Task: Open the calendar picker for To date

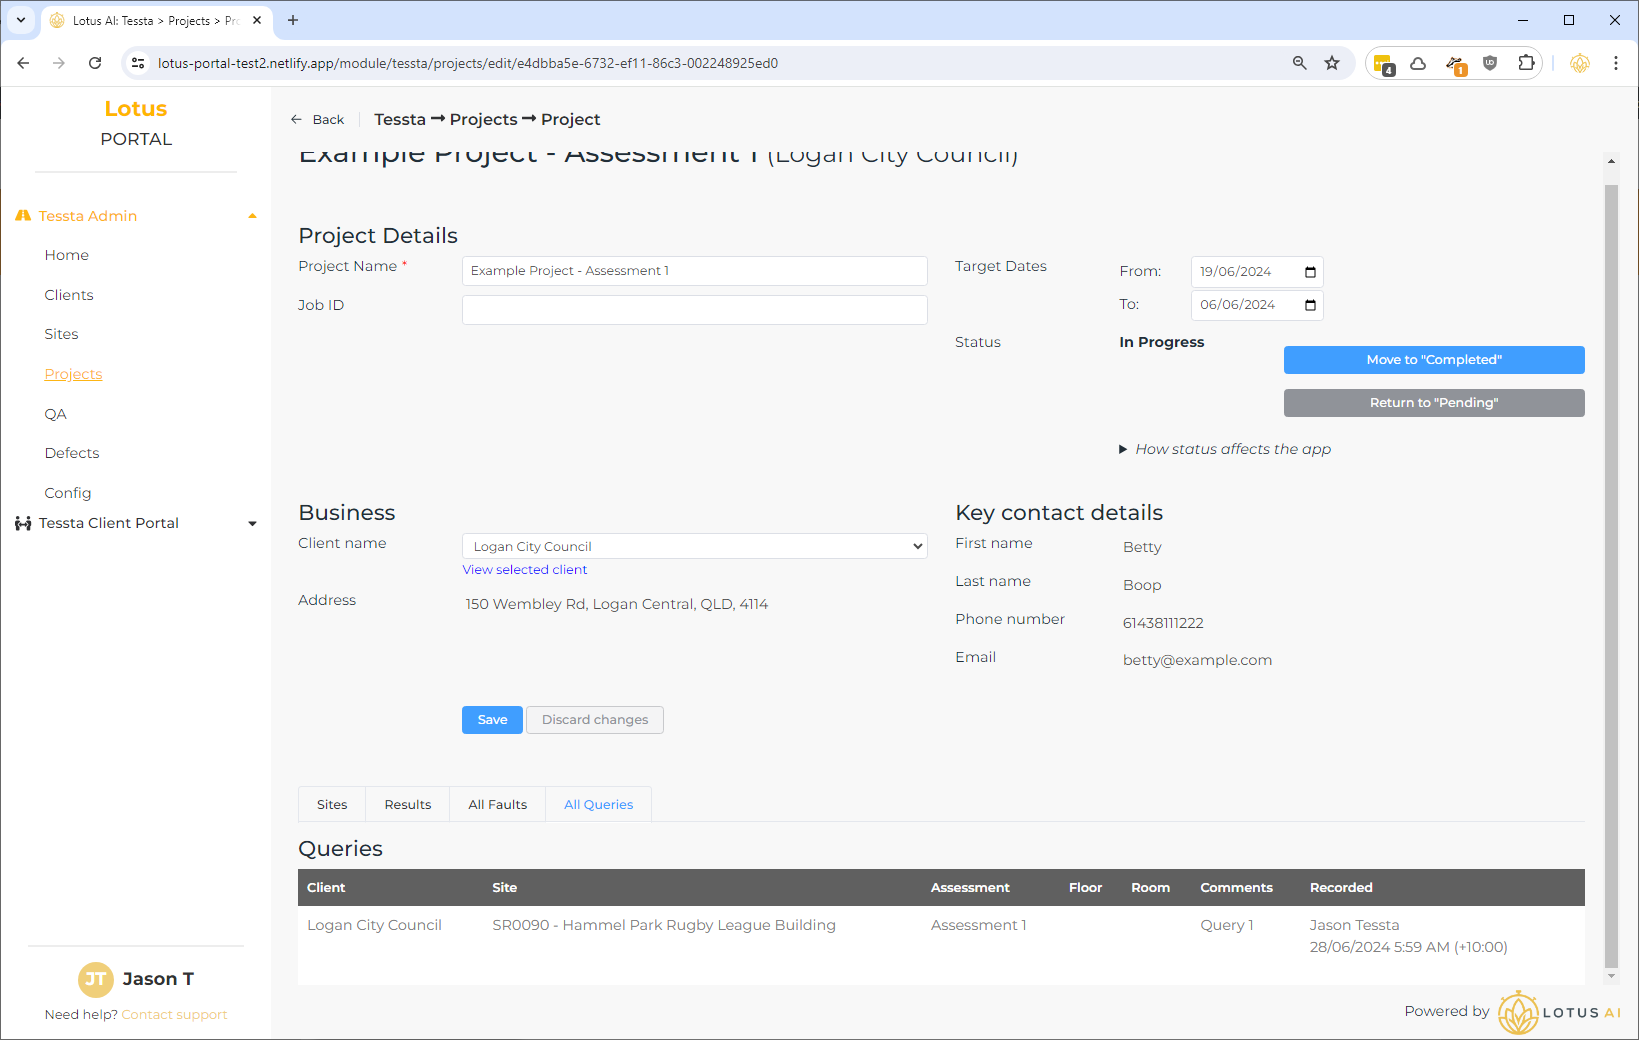Action: click(x=1310, y=305)
